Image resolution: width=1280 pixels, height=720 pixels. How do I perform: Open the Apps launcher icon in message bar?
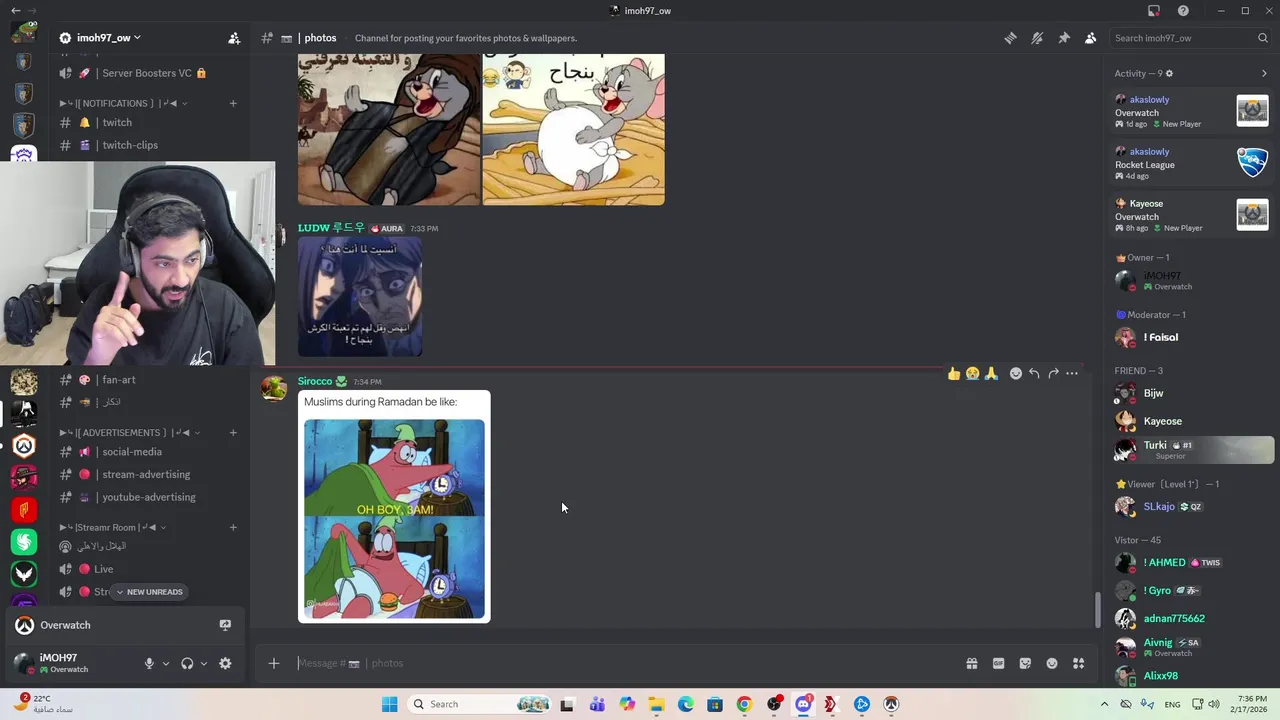[1079, 663]
